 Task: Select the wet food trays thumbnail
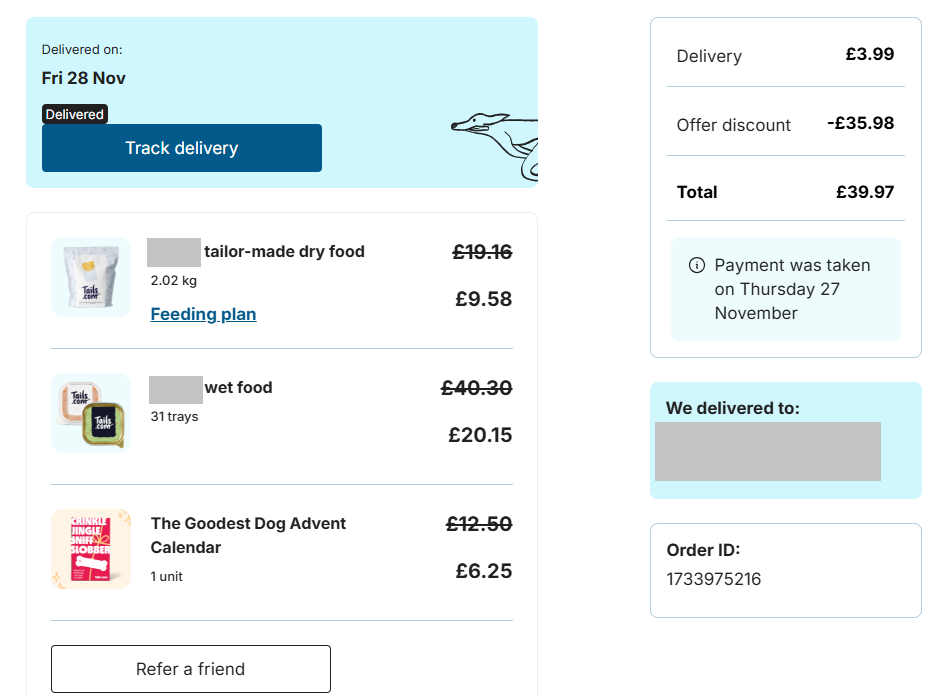click(91, 412)
